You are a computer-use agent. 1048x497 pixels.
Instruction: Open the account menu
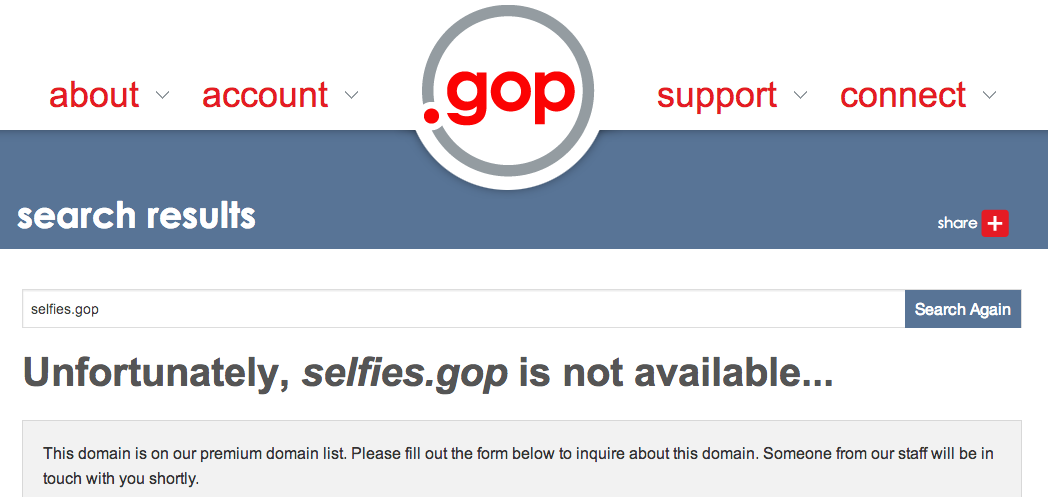click(265, 95)
